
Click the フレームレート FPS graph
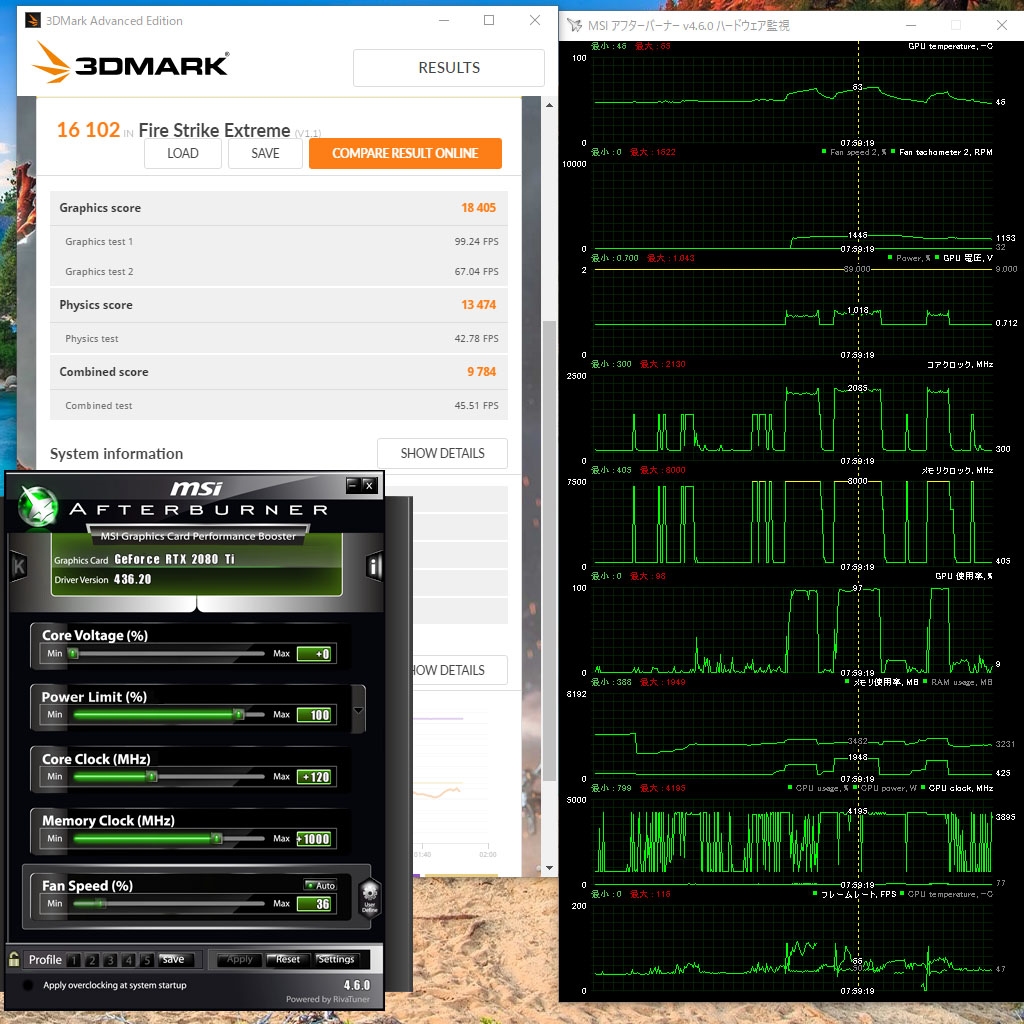(x=792, y=948)
